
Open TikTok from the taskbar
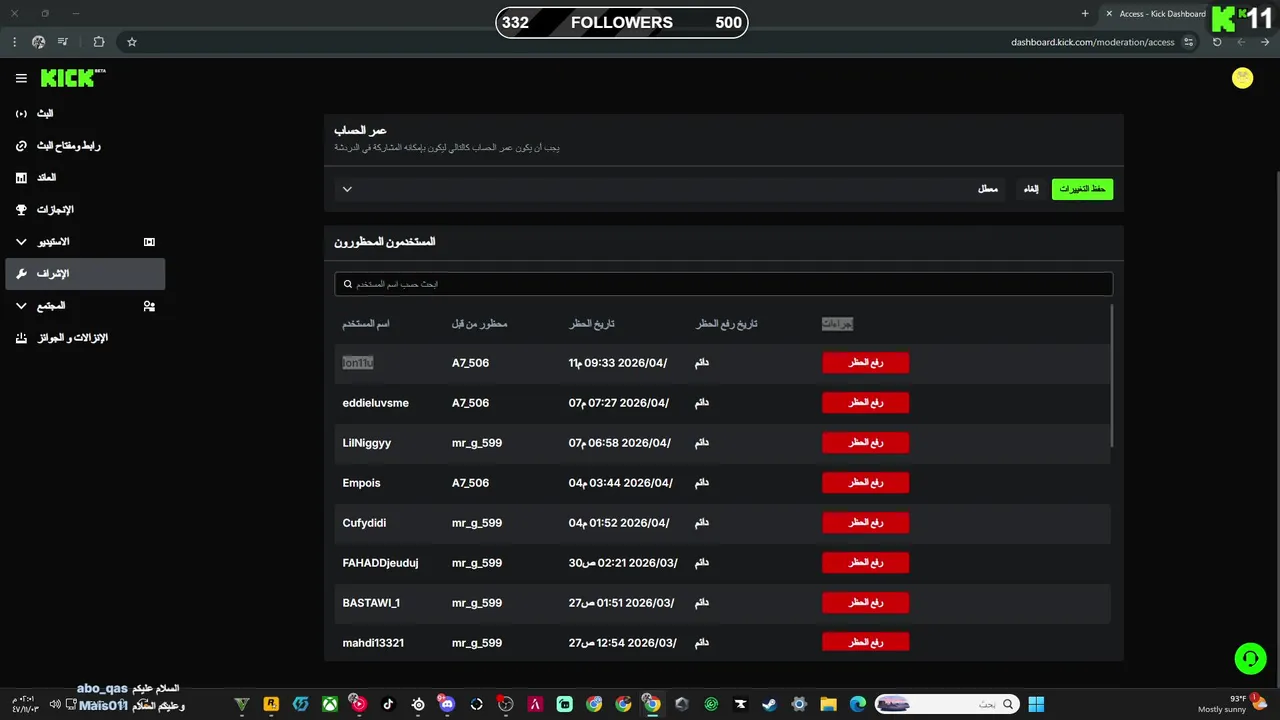point(388,704)
